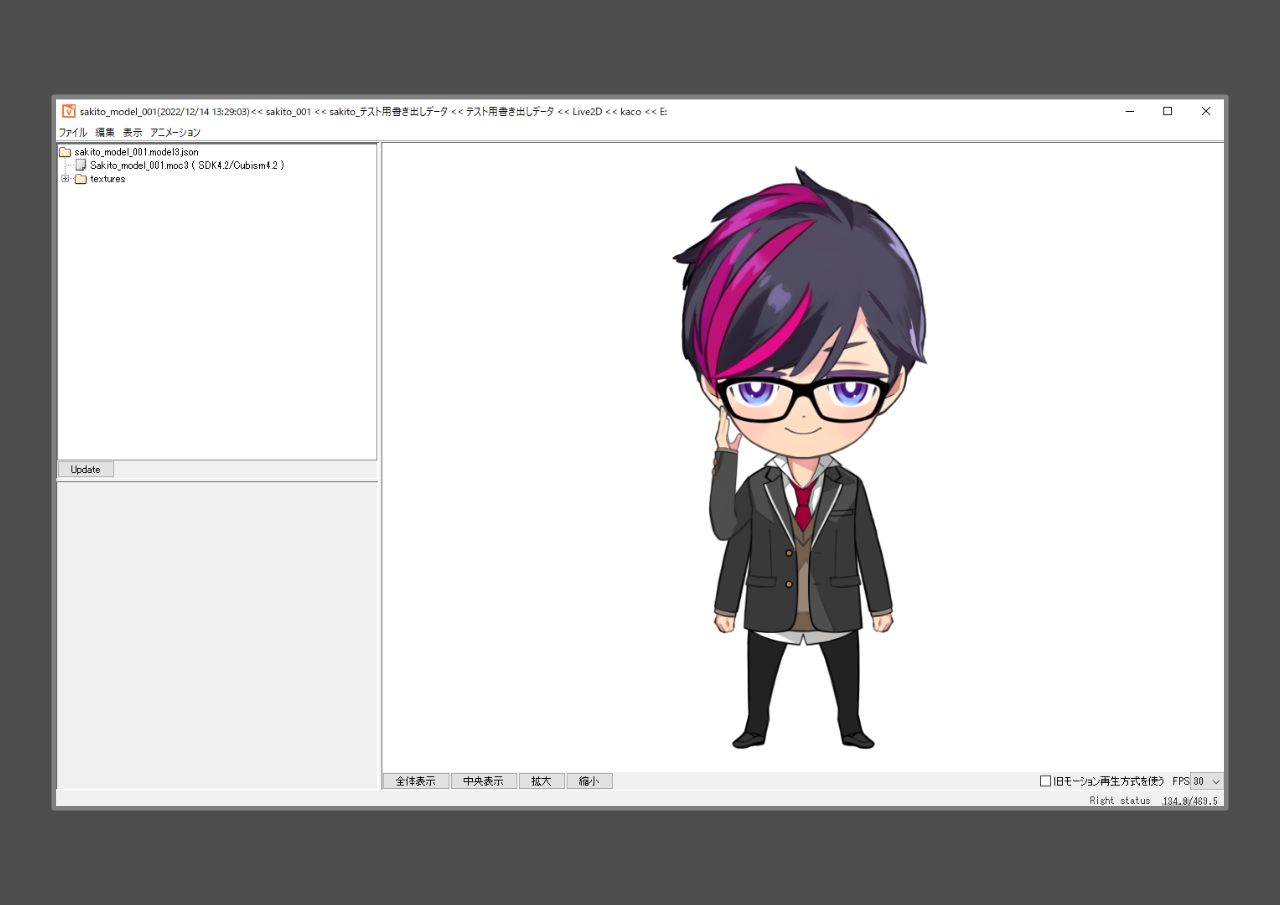Click the FPS label
Image resolution: width=1280 pixels, height=905 pixels.
click(x=1180, y=781)
